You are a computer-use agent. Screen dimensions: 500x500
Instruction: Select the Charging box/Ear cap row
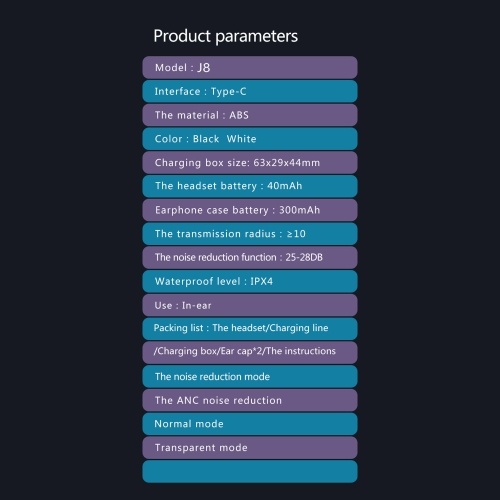[250, 352]
